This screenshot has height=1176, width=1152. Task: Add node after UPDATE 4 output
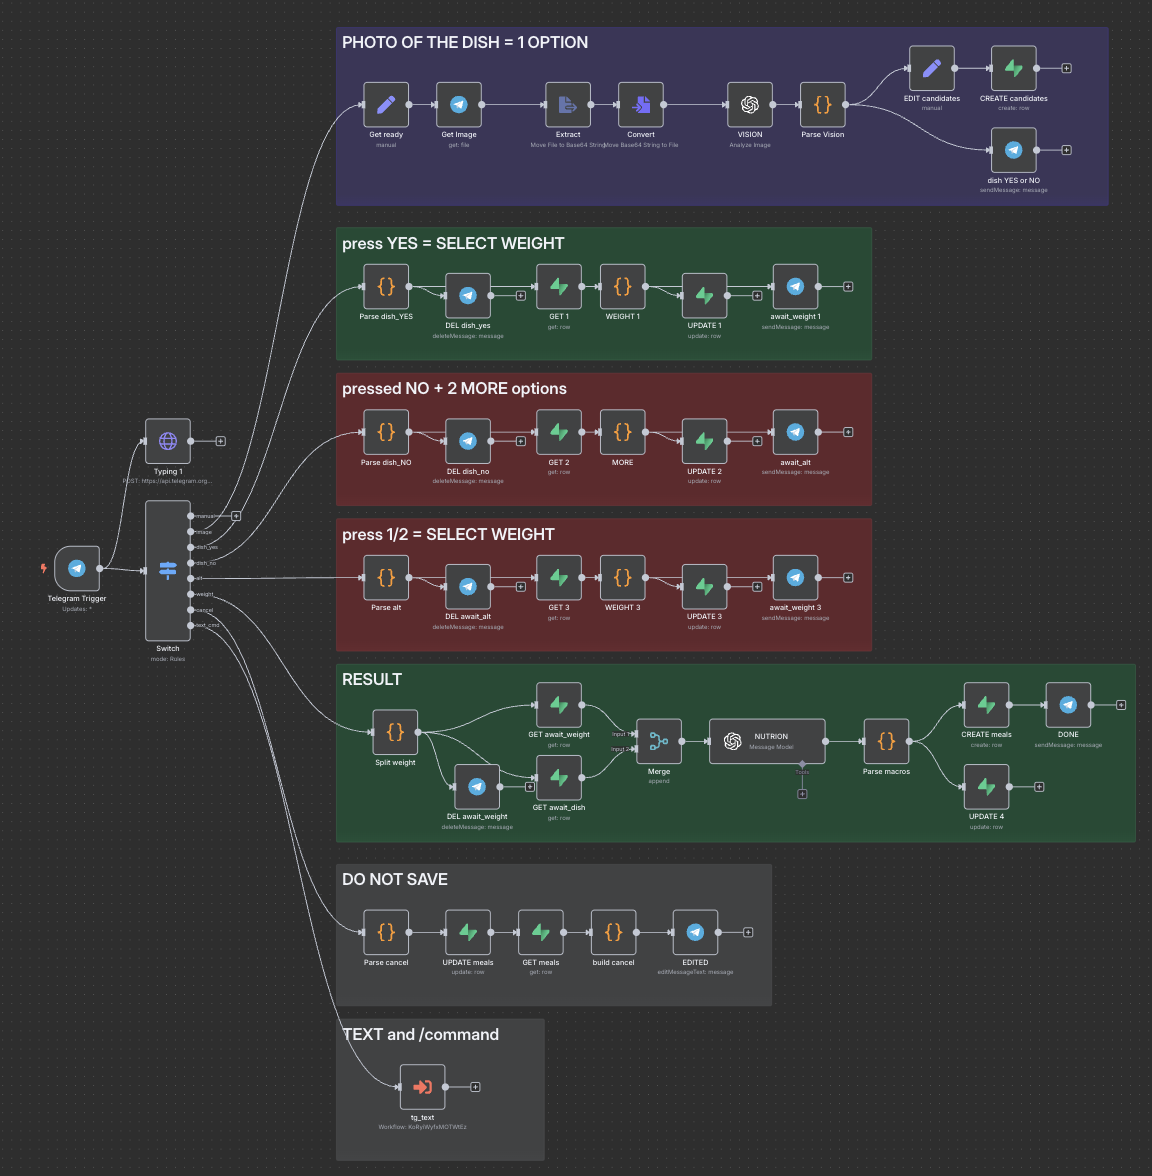[1039, 787]
